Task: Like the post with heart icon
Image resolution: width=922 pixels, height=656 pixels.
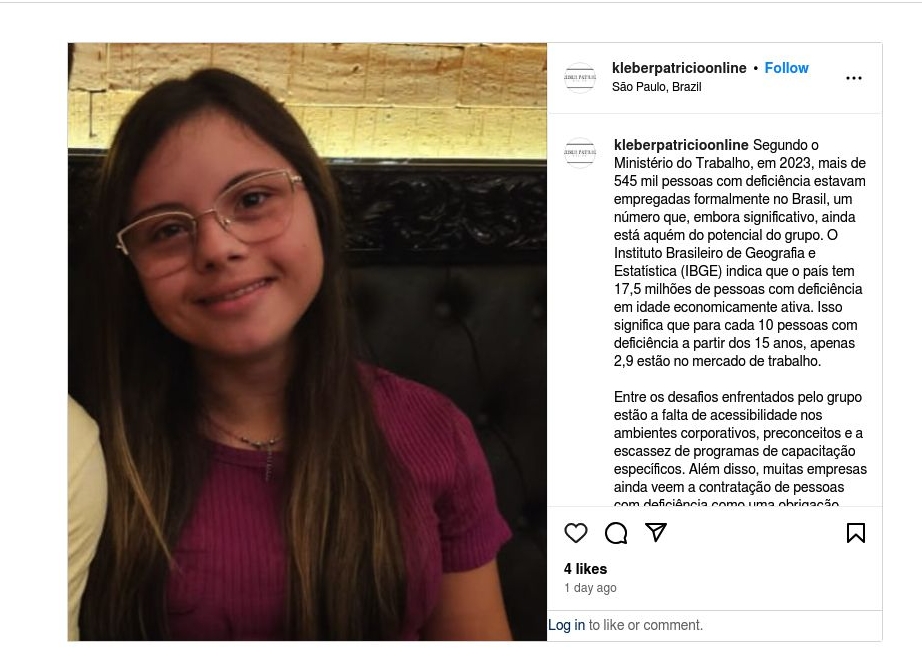Action: pos(576,533)
